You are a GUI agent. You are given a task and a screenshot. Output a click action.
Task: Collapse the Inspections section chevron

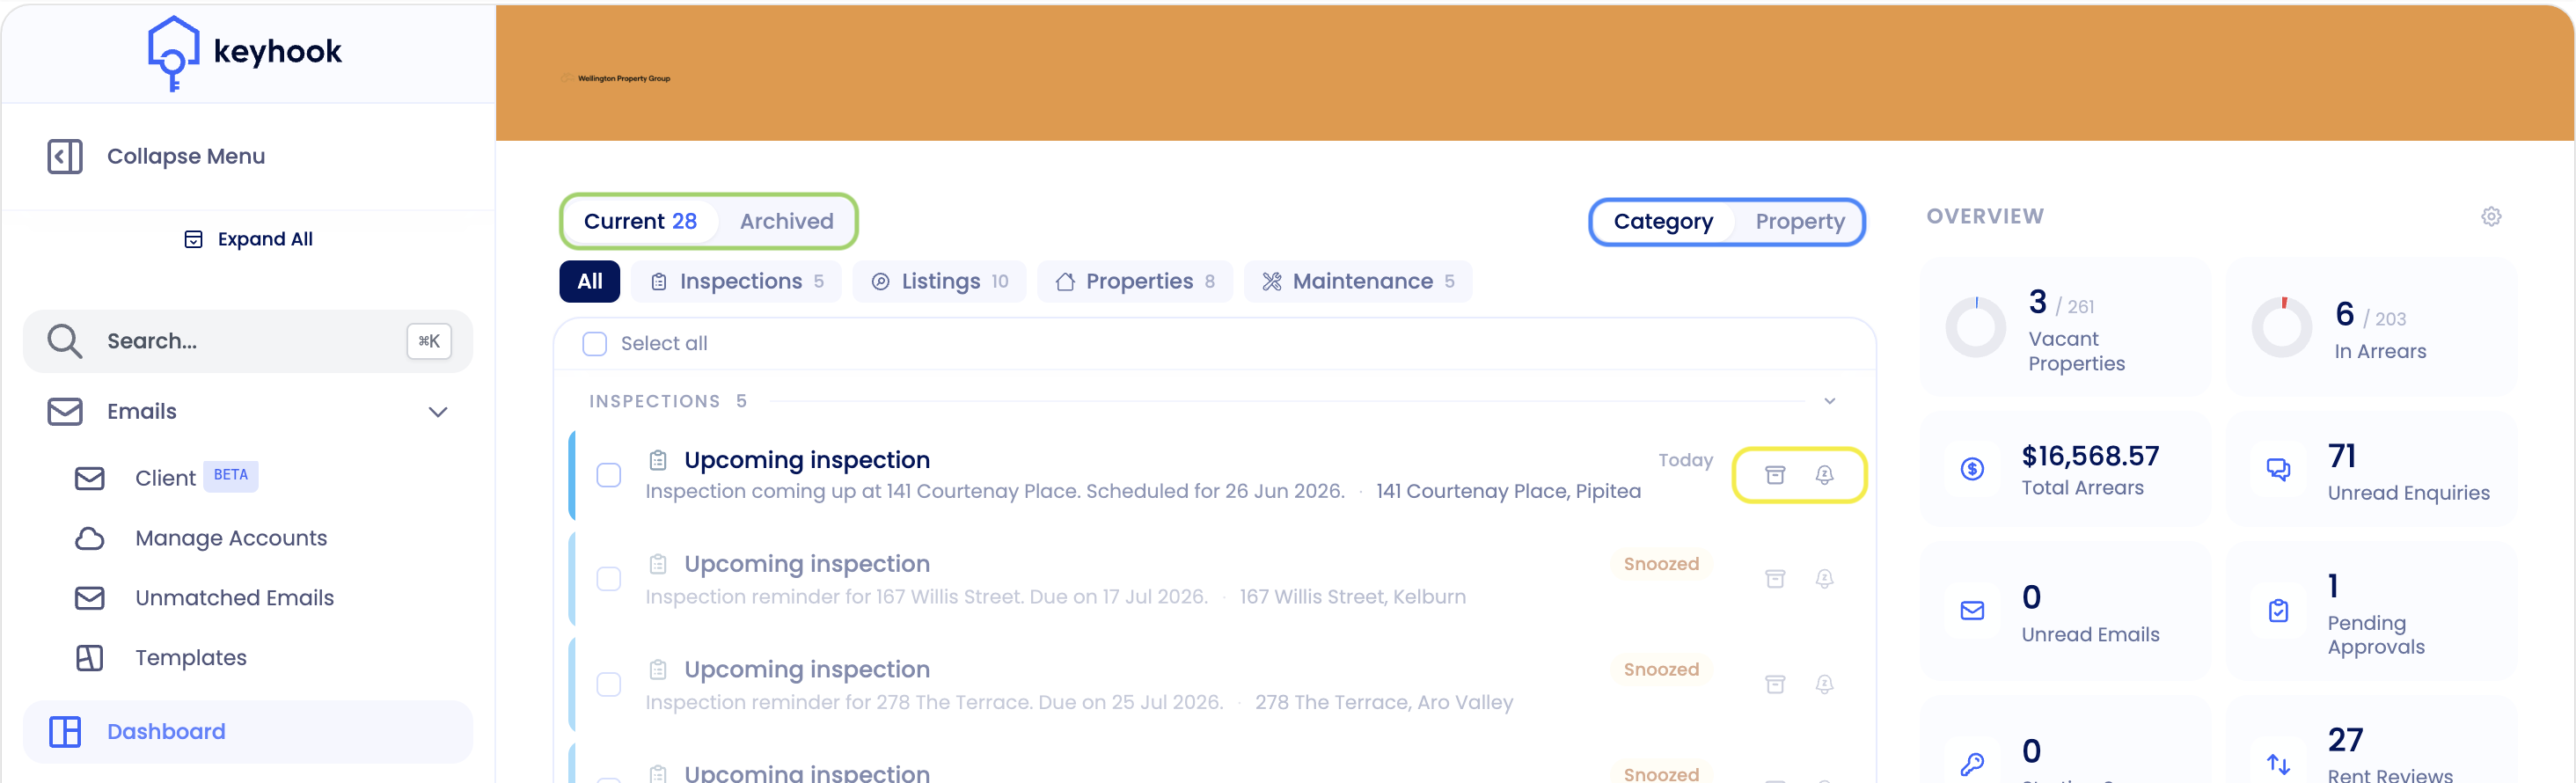[x=1829, y=401]
